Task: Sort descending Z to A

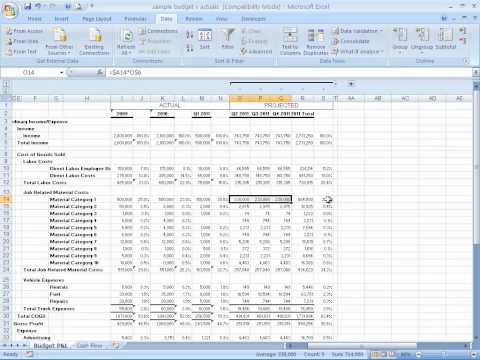Action: click(x=190, y=48)
